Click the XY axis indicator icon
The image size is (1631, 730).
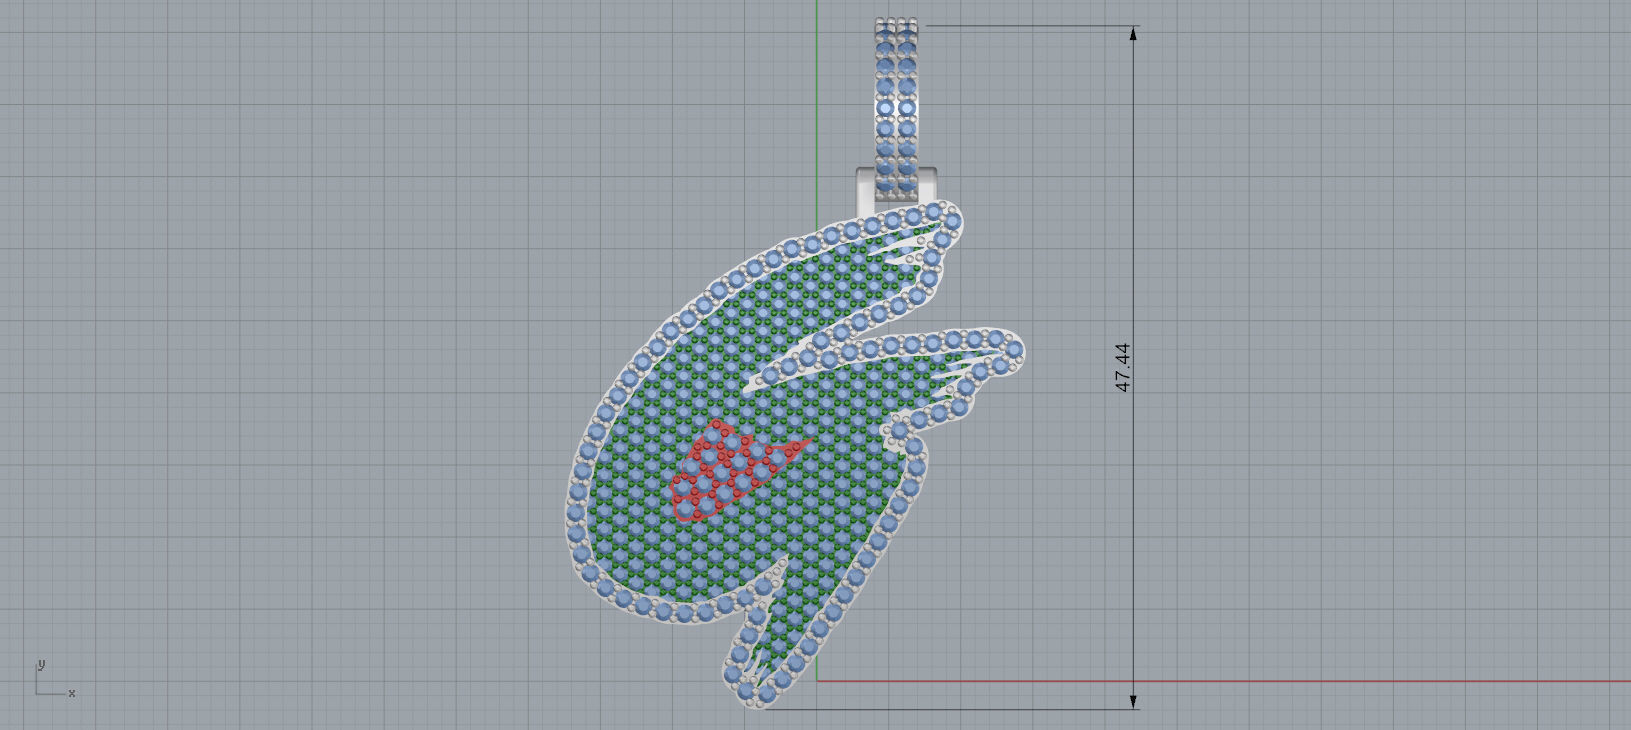(54, 679)
